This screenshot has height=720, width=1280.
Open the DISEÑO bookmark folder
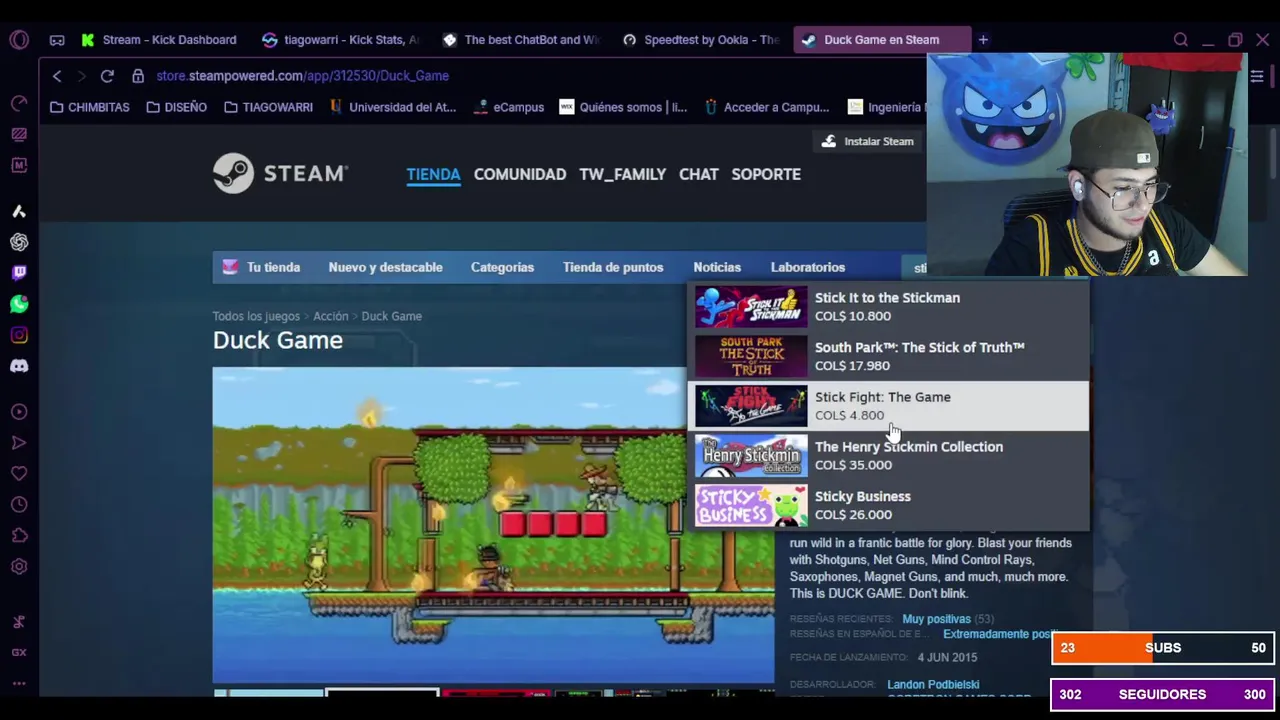[177, 107]
